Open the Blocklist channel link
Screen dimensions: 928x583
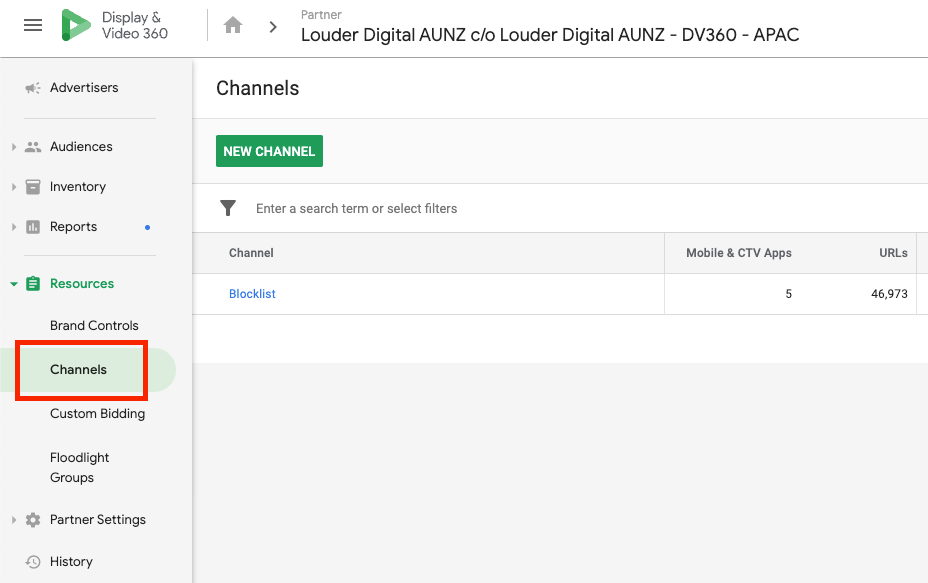[252, 294]
